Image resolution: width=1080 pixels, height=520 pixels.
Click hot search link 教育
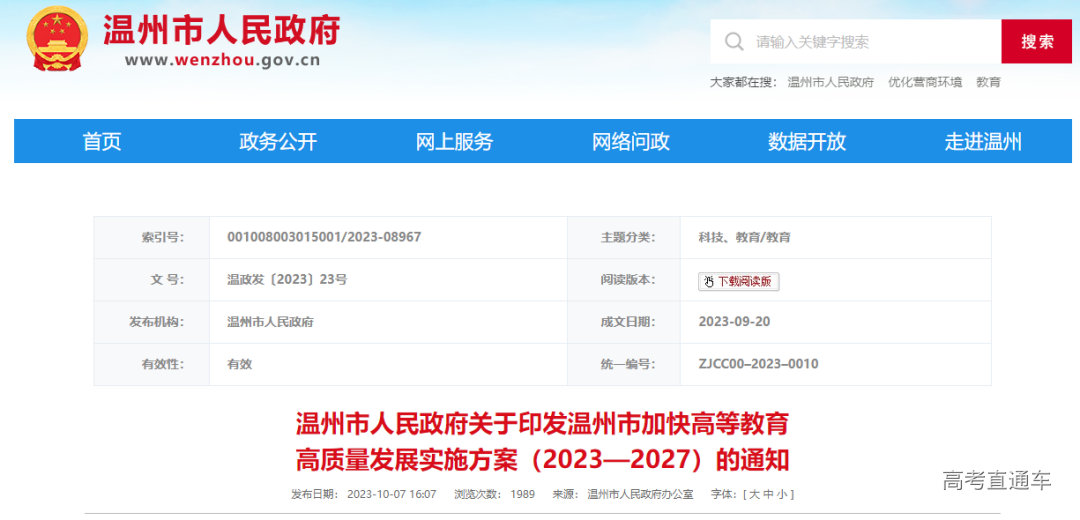(x=988, y=82)
